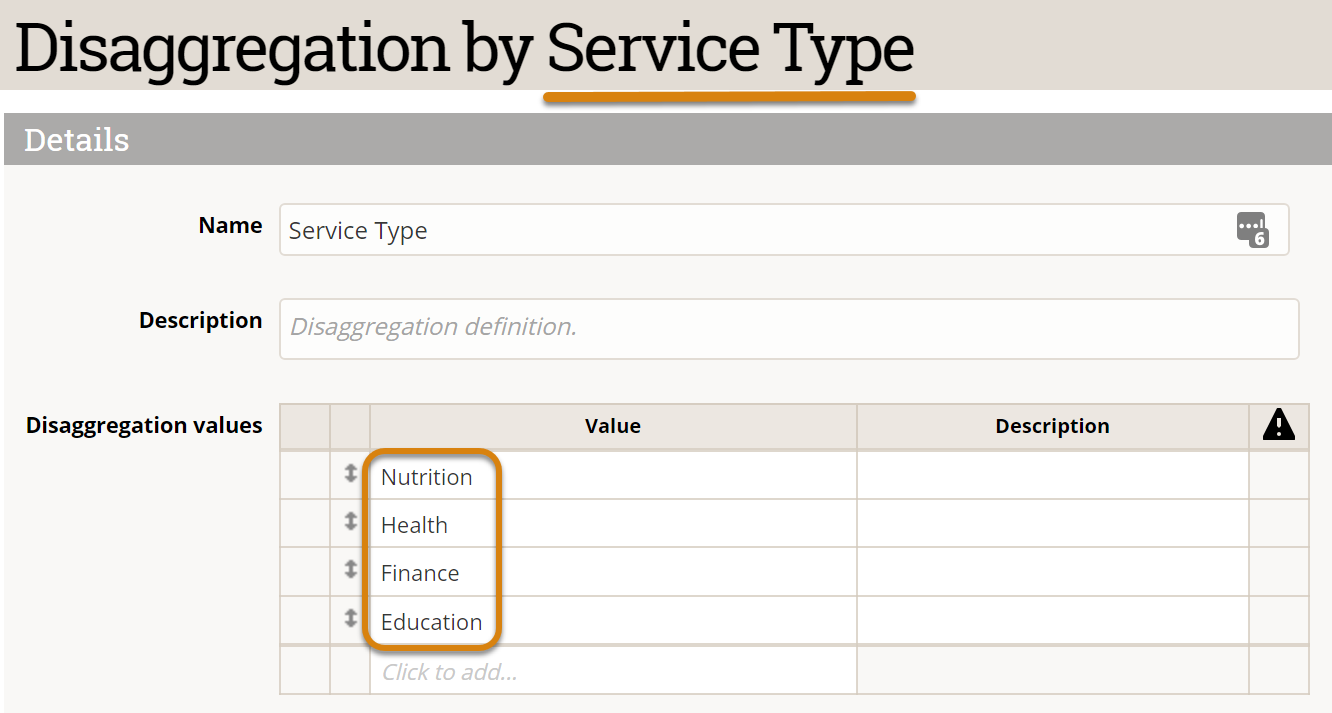Click the reorder handle beside Nutrition
This screenshot has height=713, width=1332.
coord(350,475)
